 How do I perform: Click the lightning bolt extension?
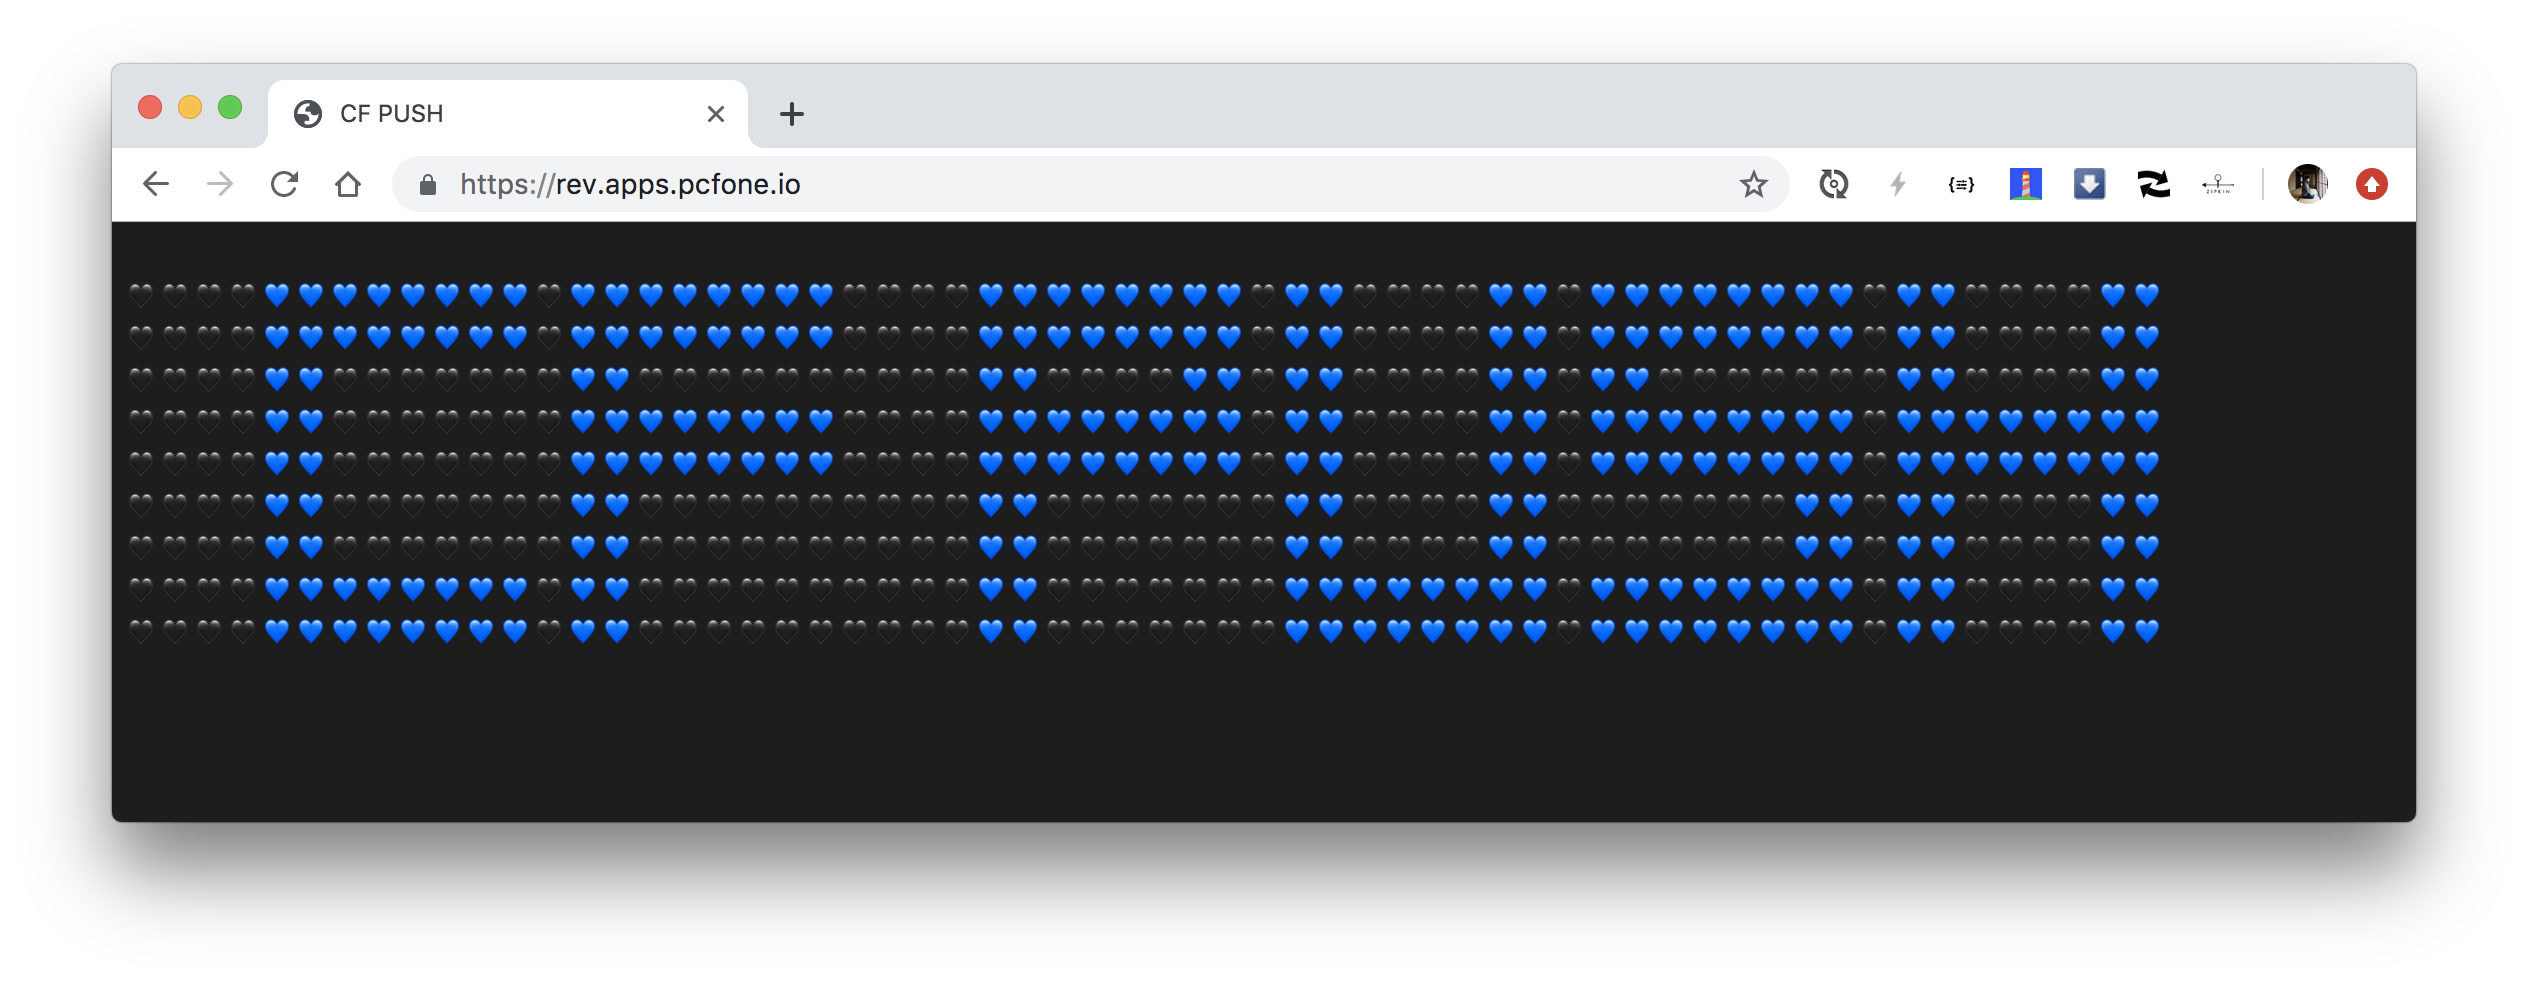1898,184
